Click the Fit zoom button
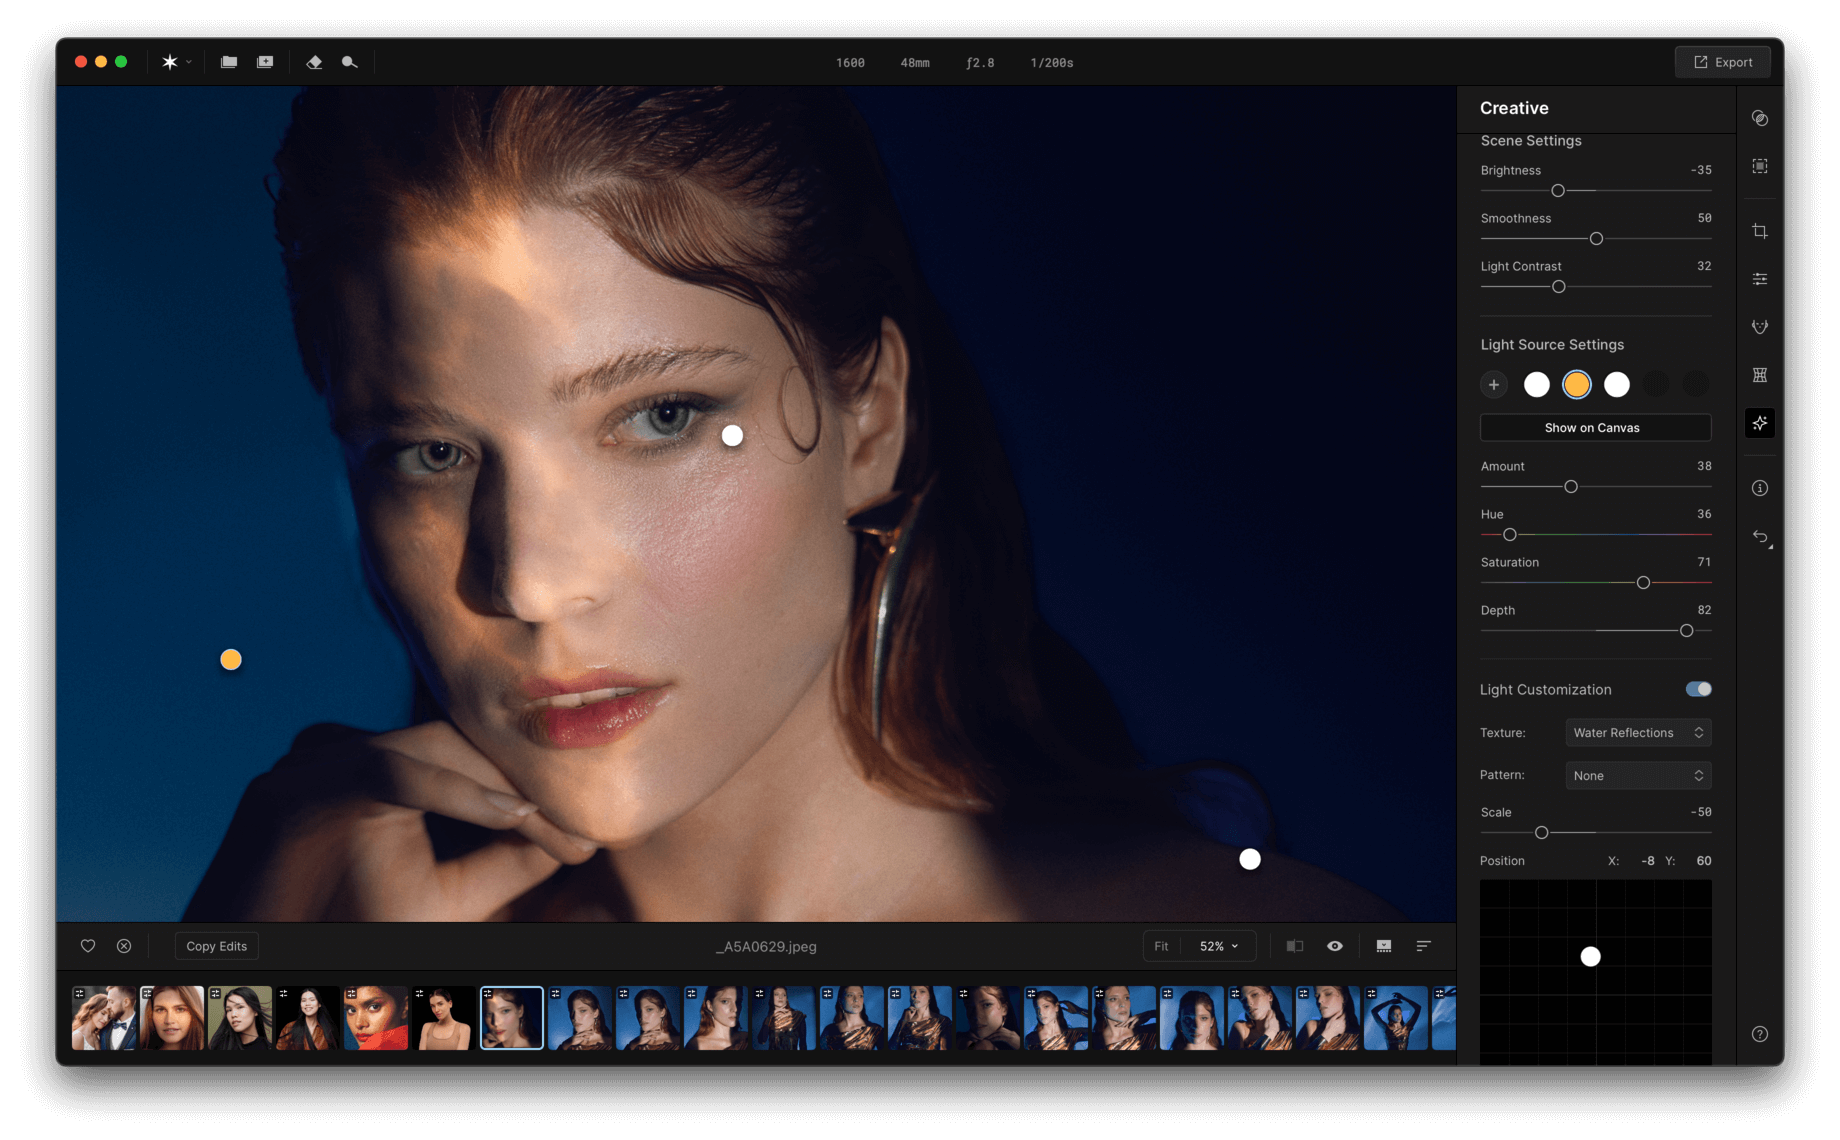The height and width of the screenshot is (1140, 1840). click(1161, 946)
